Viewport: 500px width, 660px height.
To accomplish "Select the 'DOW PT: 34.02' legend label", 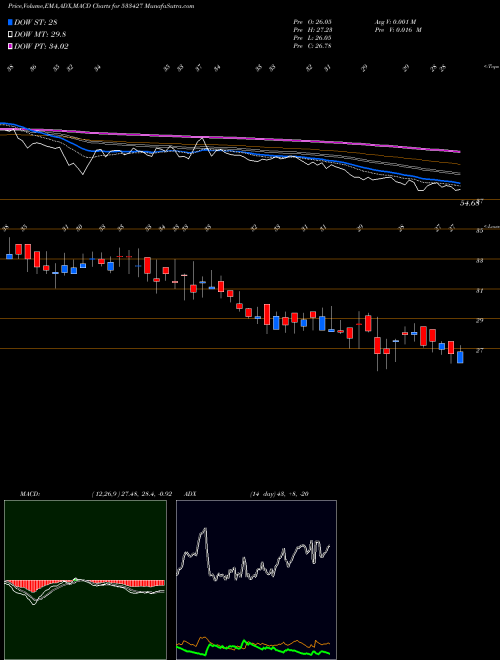I will coord(41,46).
